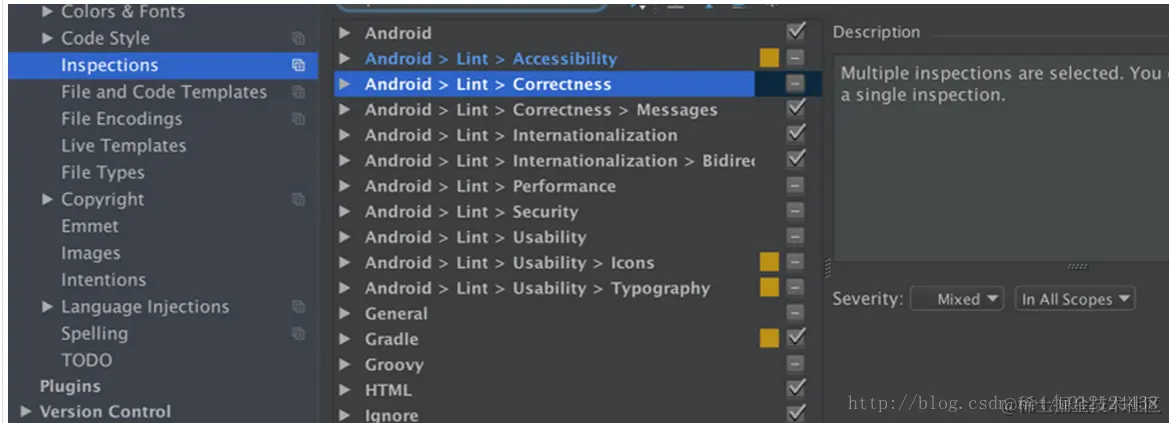Expand the Lint > Correctness group arrow
1169x423 pixels.
344,84
